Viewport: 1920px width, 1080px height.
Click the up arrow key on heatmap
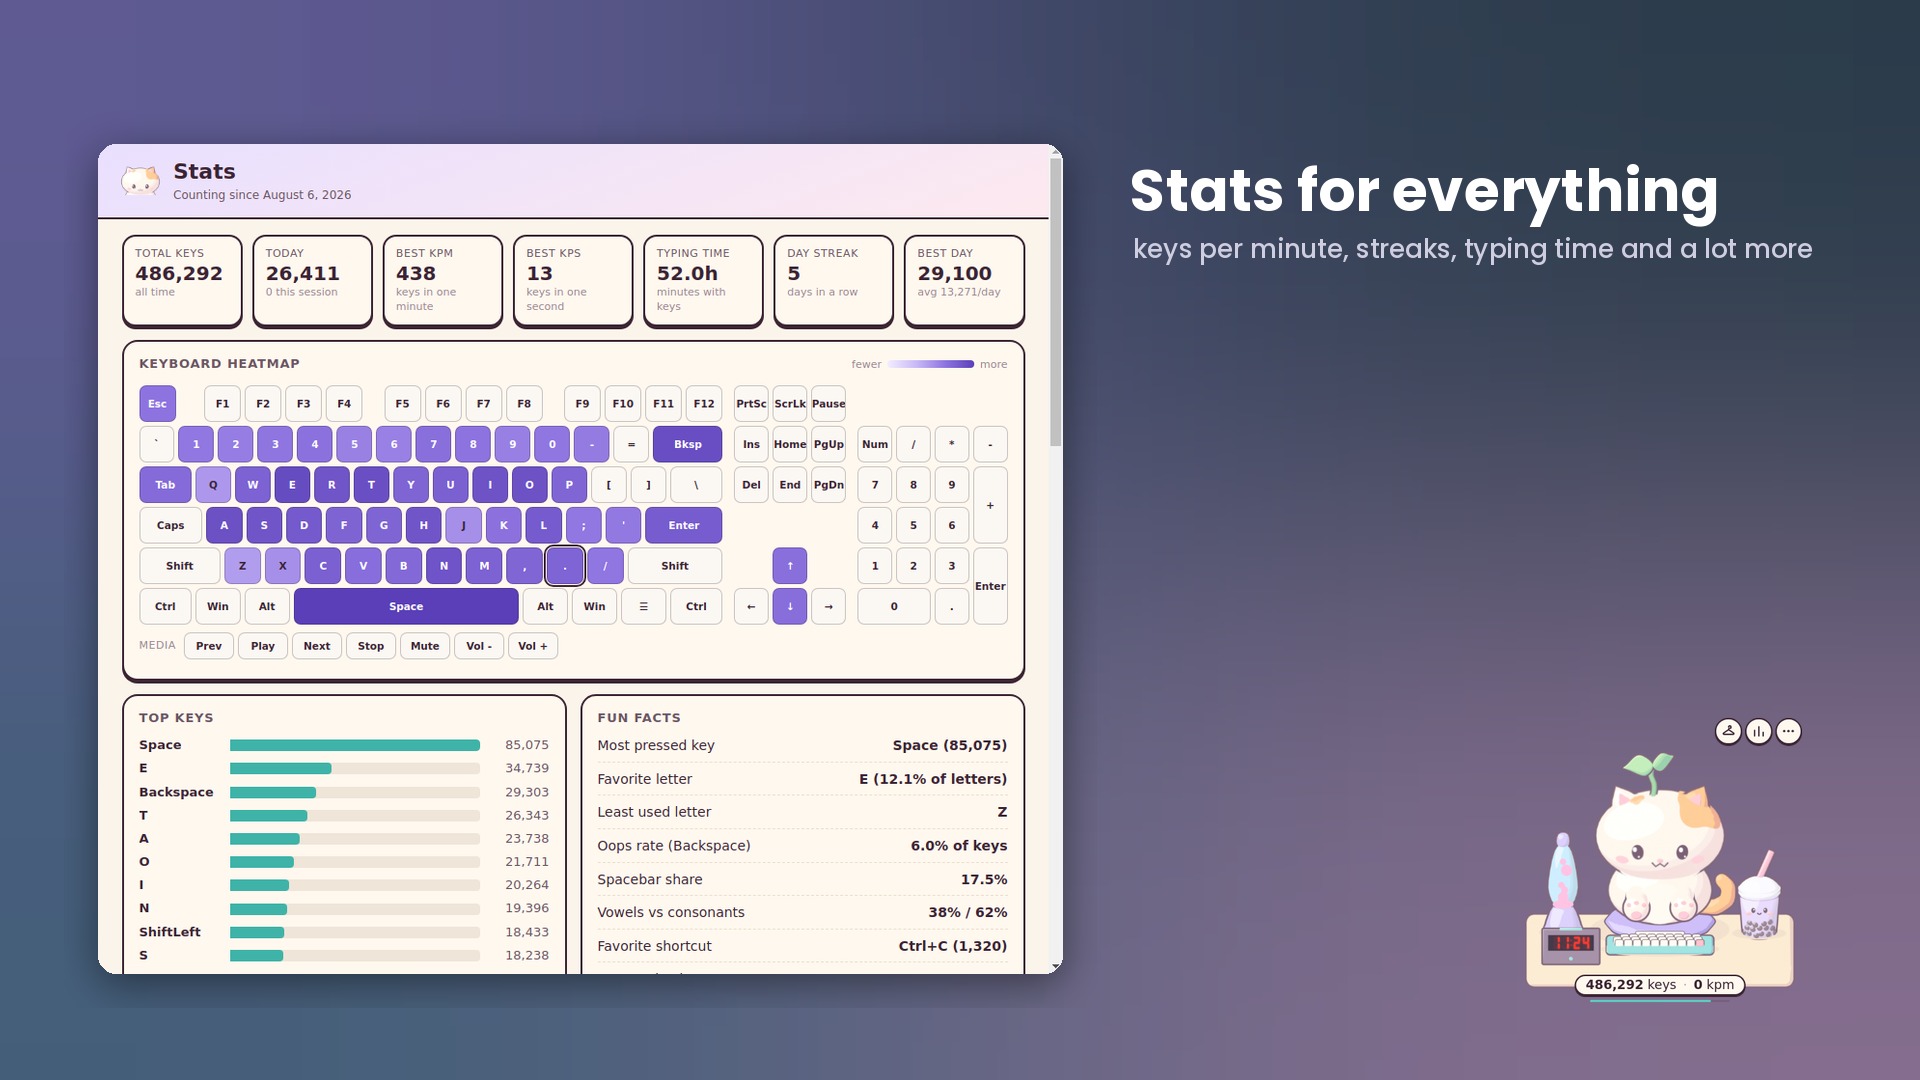pos(790,566)
